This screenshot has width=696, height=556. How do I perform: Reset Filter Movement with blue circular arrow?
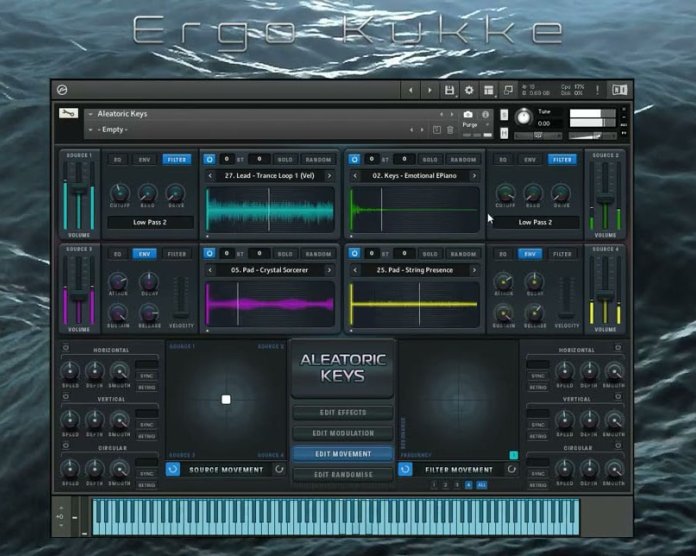pyautogui.click(x=405, y=469)
